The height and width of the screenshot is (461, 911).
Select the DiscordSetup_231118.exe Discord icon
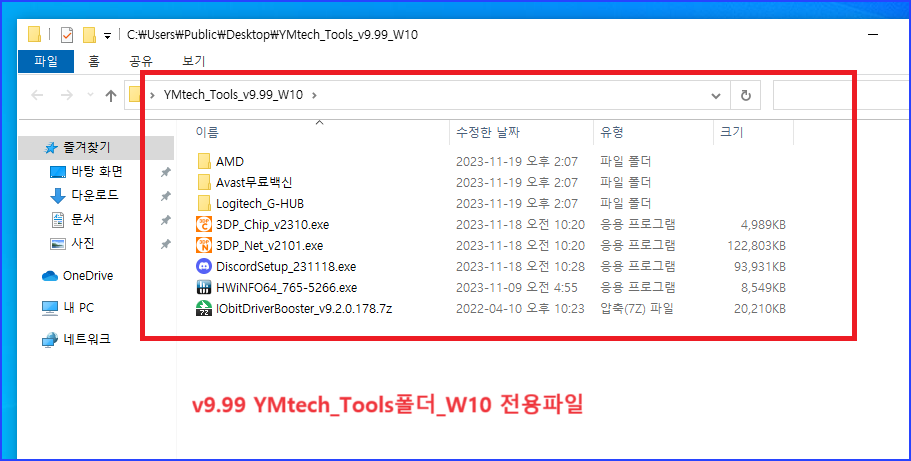pyautogui.click(x=204, y=266)
